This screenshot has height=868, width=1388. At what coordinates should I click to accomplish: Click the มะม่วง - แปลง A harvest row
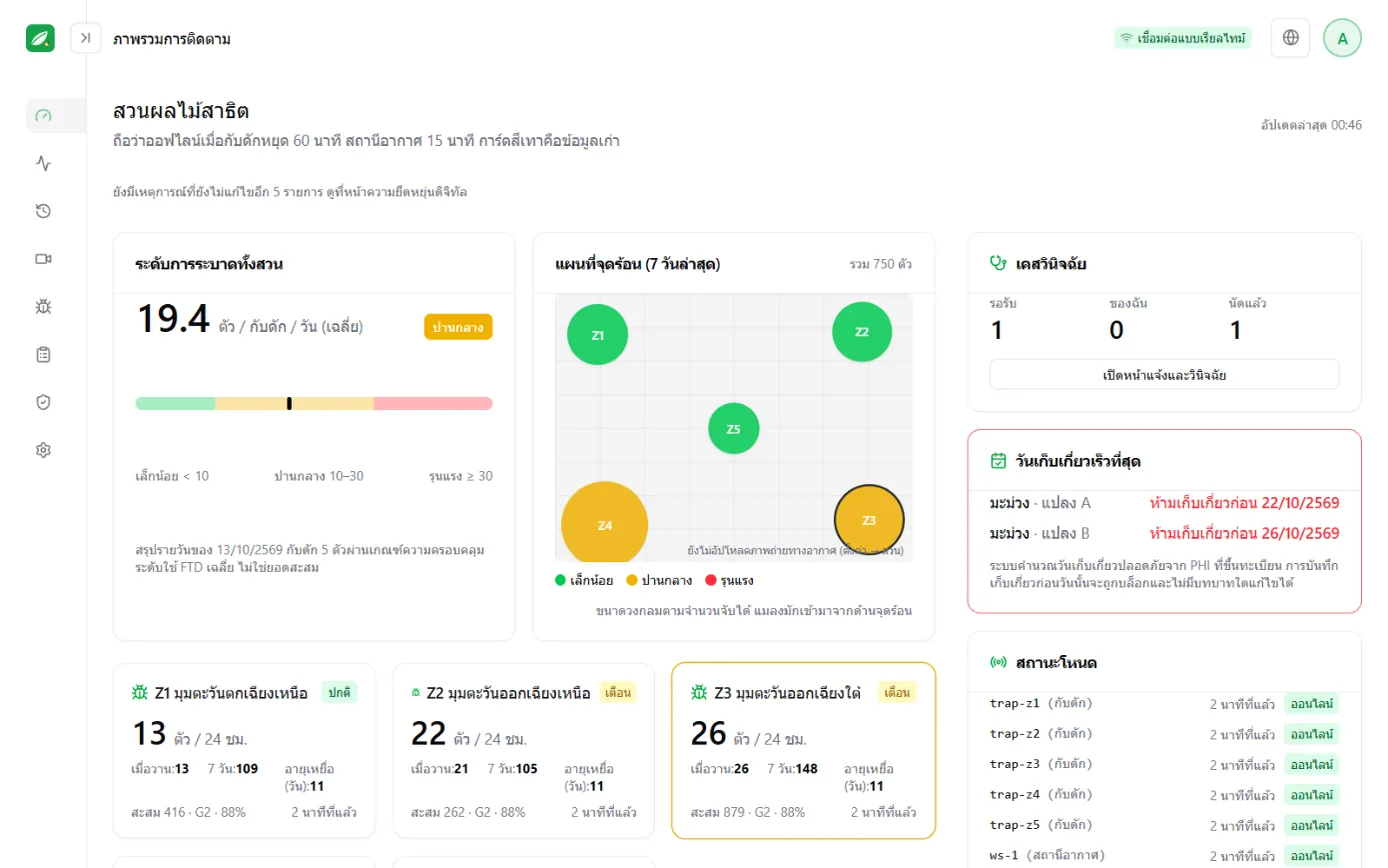click(1164, 502)
